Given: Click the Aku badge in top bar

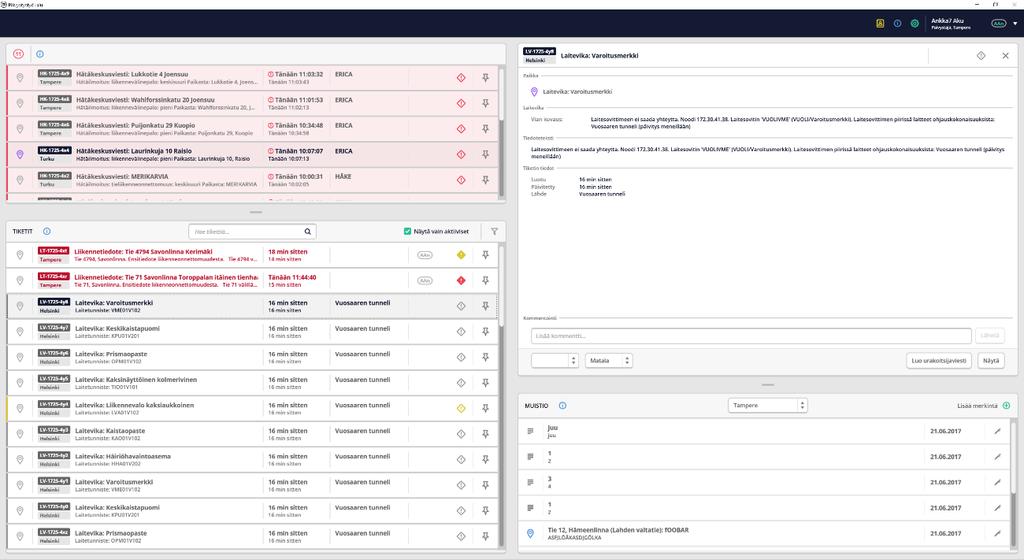Looking at the screenshot, I should 999,23.
